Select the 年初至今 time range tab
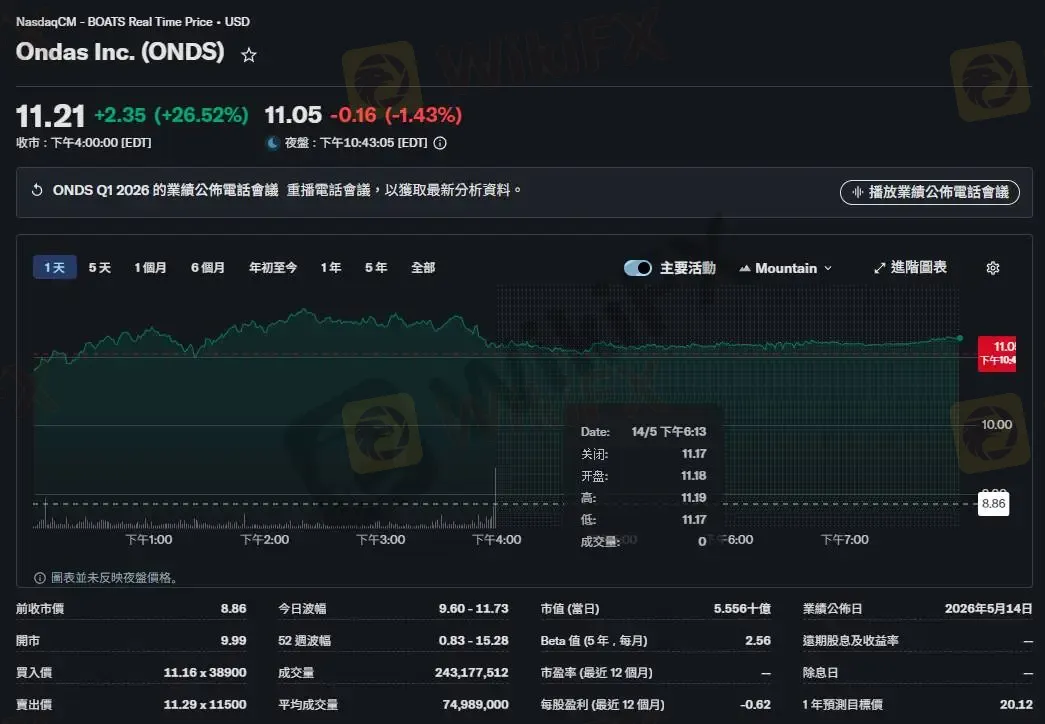Viewport: 1045px width, 724px height. [x=273, y=267]
